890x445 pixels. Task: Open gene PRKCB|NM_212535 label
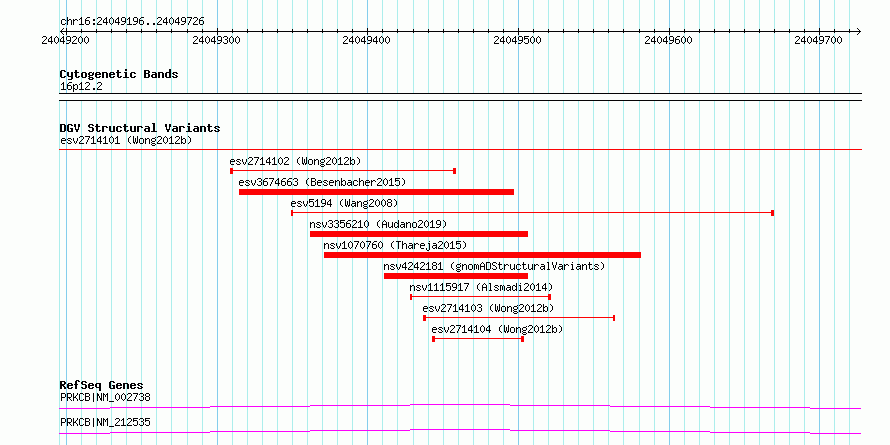click(x=105, y=422)
